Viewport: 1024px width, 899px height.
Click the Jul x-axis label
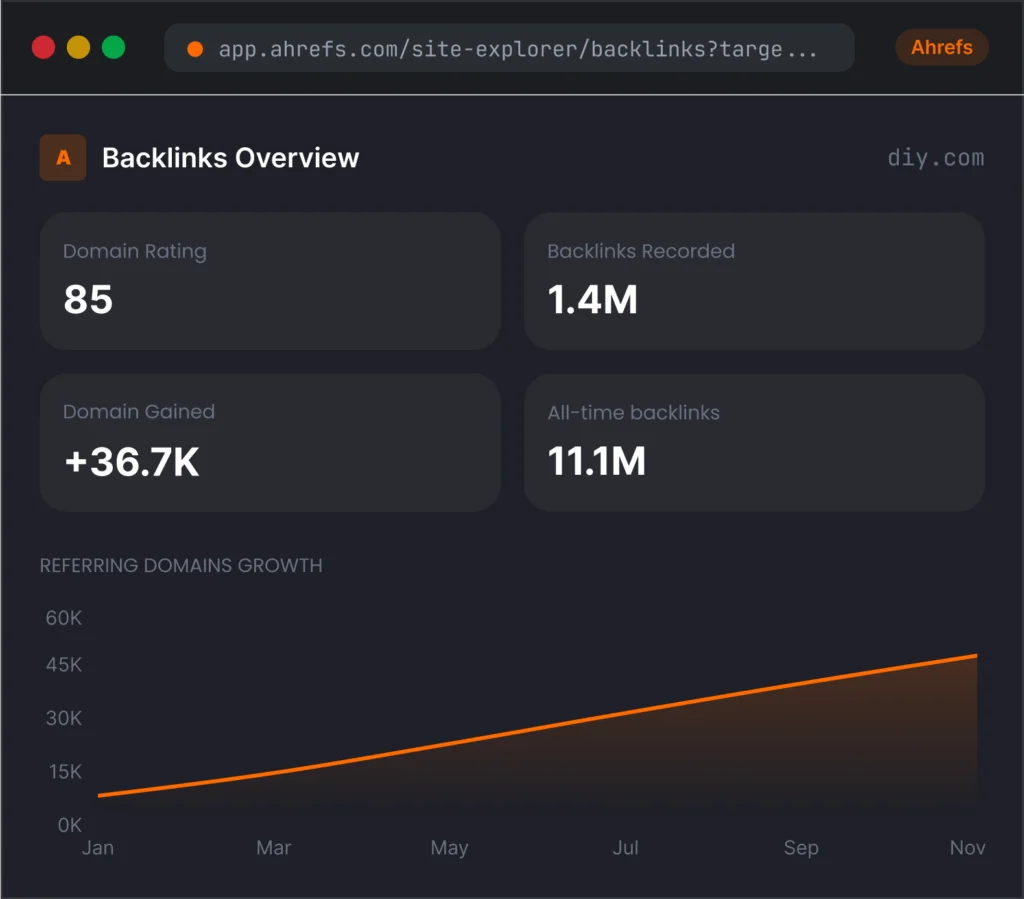pyautogui.click(x=625, y=847)
